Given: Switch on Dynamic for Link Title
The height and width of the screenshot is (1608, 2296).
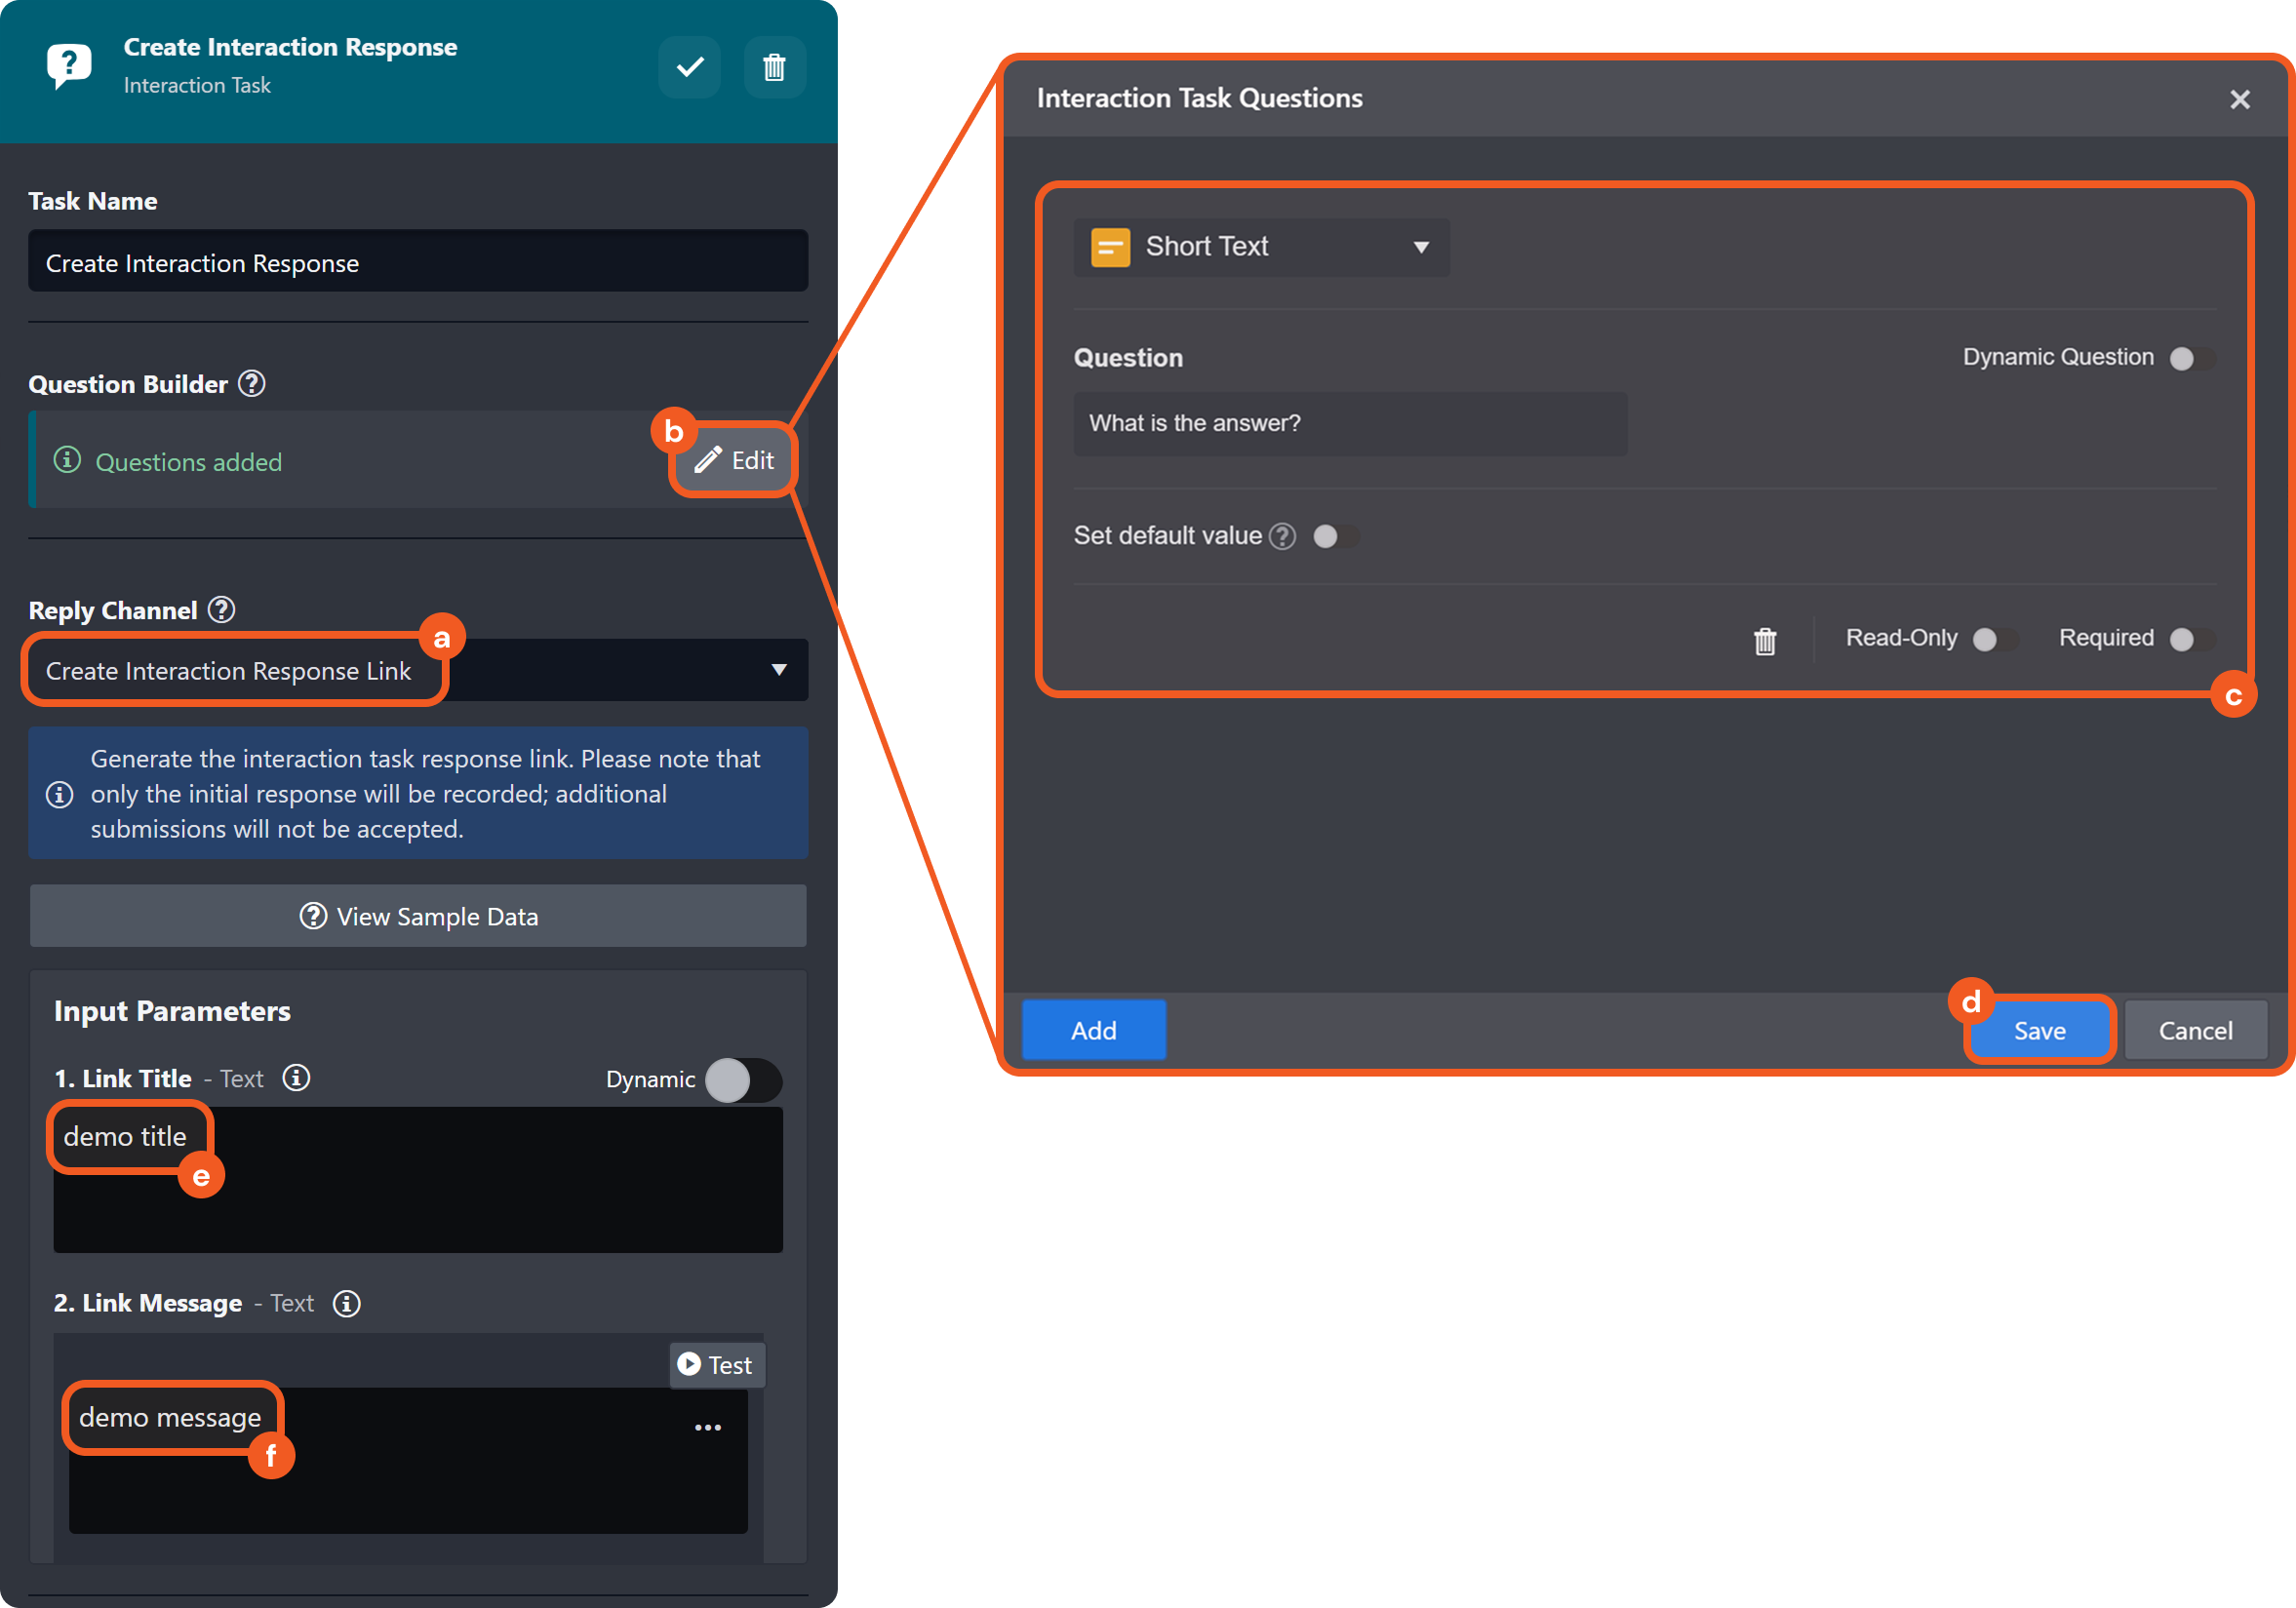Looking at the screenshot, I should point(742,1080).
